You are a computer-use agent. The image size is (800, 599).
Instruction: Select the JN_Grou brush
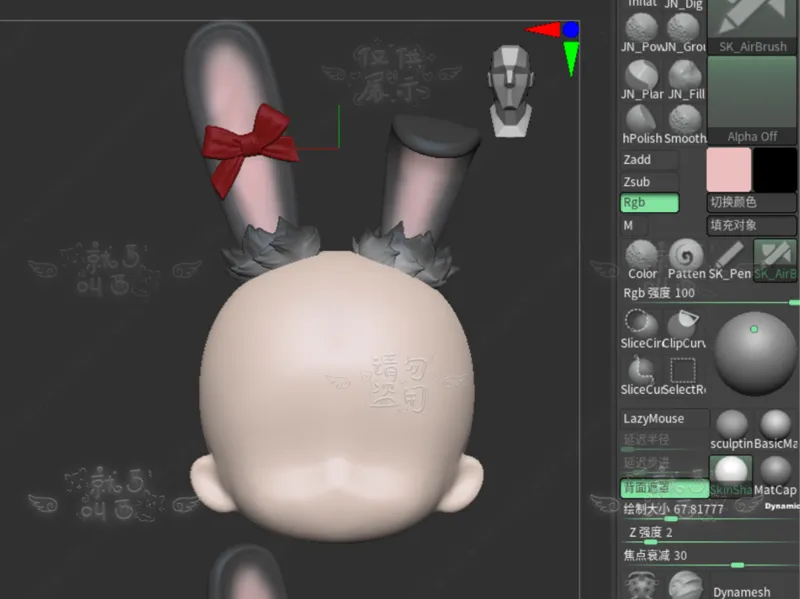[x=684, y=33]
